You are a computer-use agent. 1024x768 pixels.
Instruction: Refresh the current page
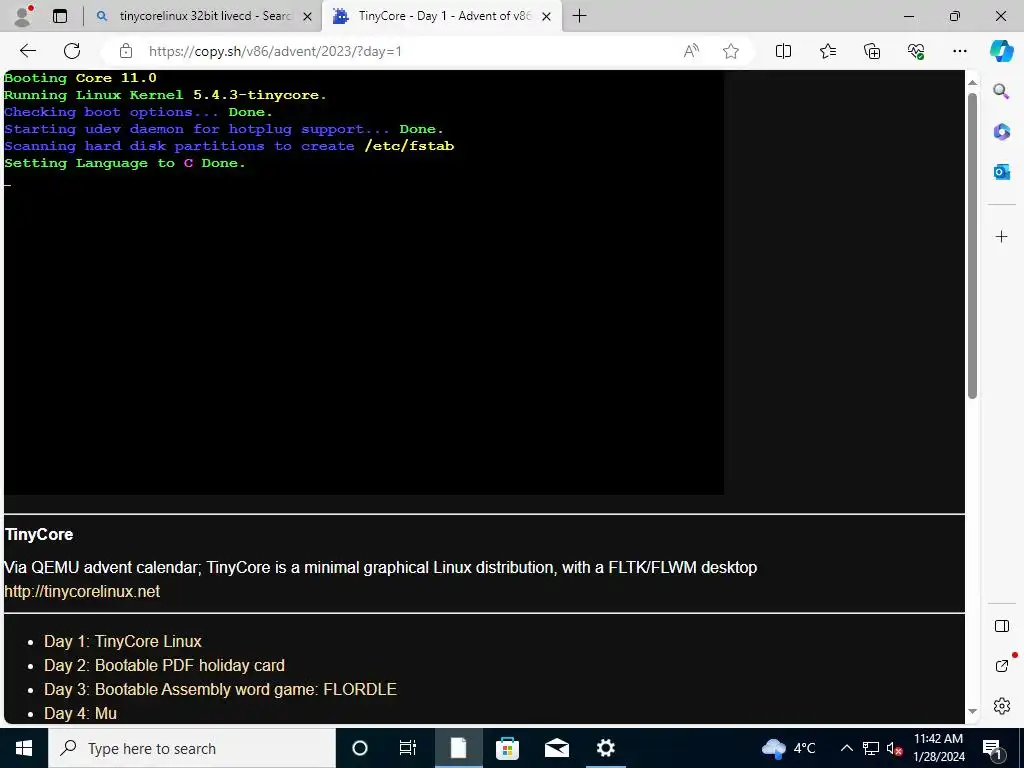[x=72, y=51]
